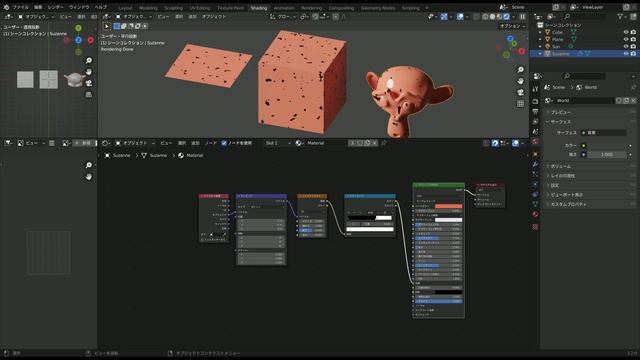Switch to the Layout workspace tab

click(125, 8)
